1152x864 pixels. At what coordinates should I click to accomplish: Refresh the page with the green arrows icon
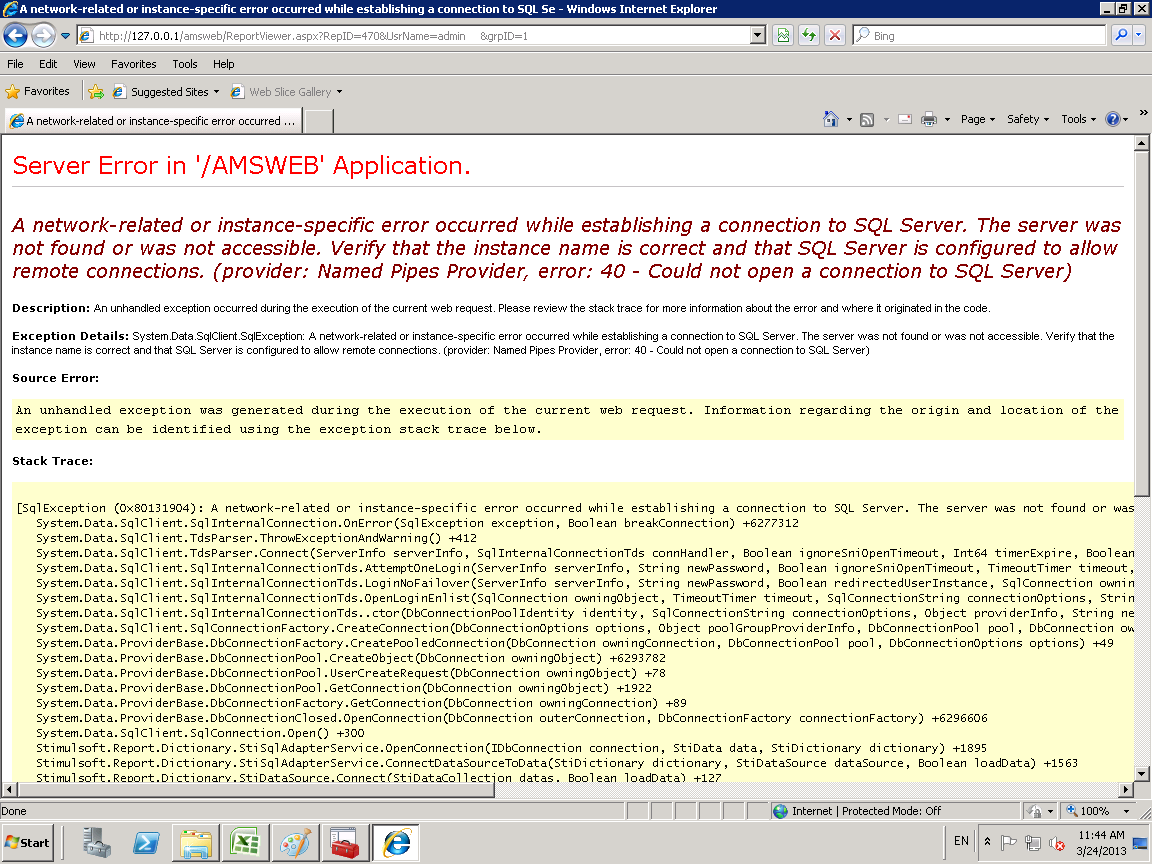pyautogui.click(x=809, y=35)
